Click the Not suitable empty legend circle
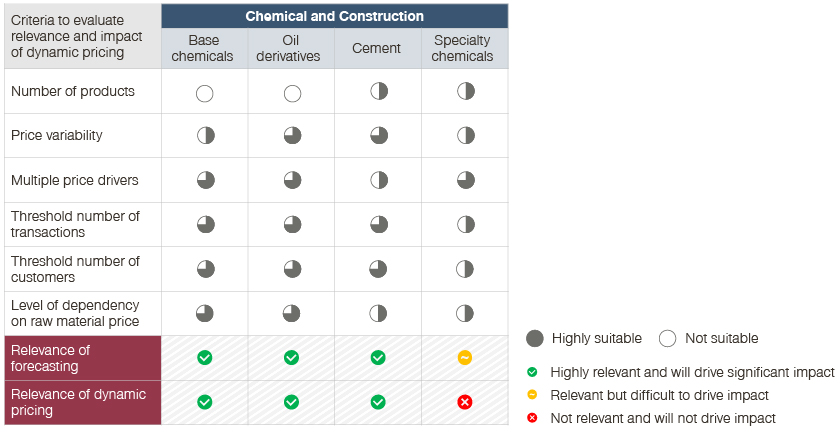 (x=668, y=338)
